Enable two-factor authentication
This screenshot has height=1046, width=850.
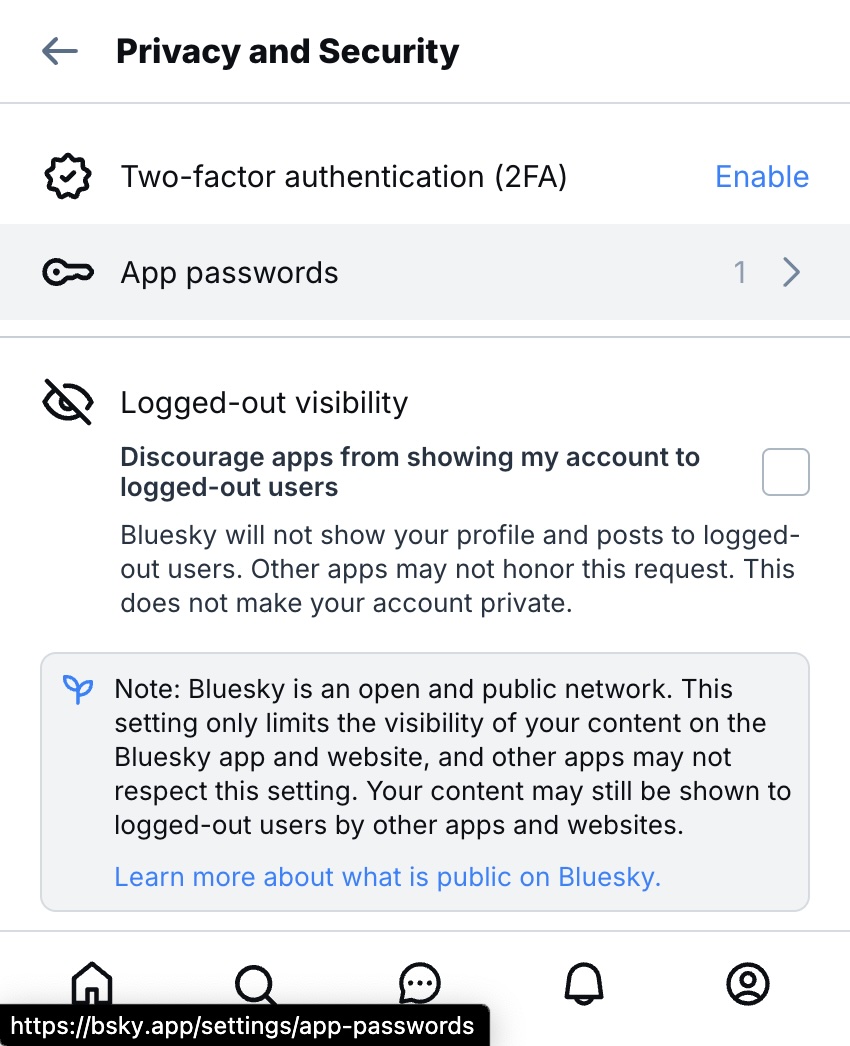pyautogui.click(x=762, y=177)
